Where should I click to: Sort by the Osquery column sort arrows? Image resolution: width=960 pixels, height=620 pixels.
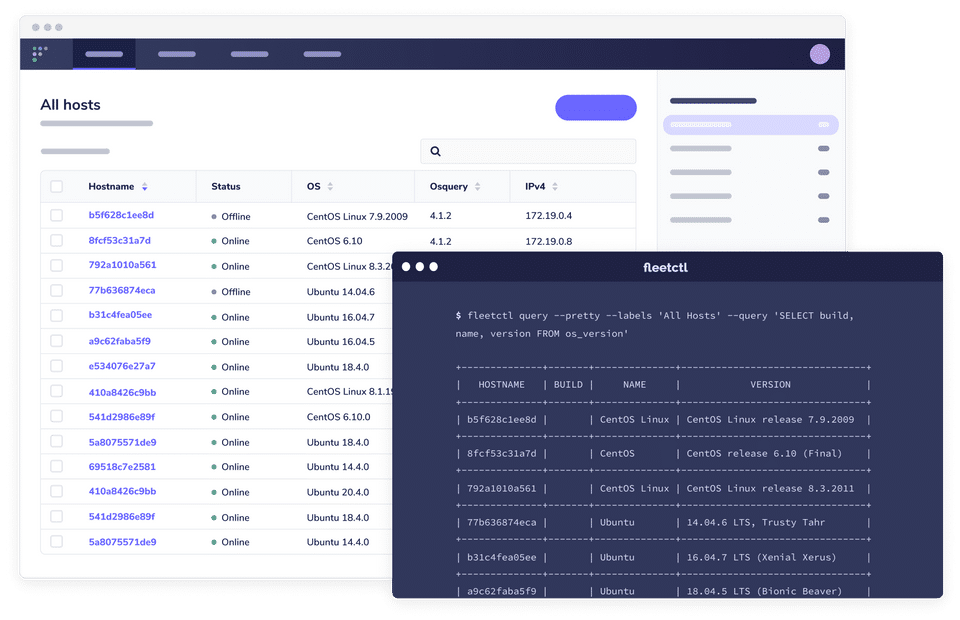click(x=478, y=187)
